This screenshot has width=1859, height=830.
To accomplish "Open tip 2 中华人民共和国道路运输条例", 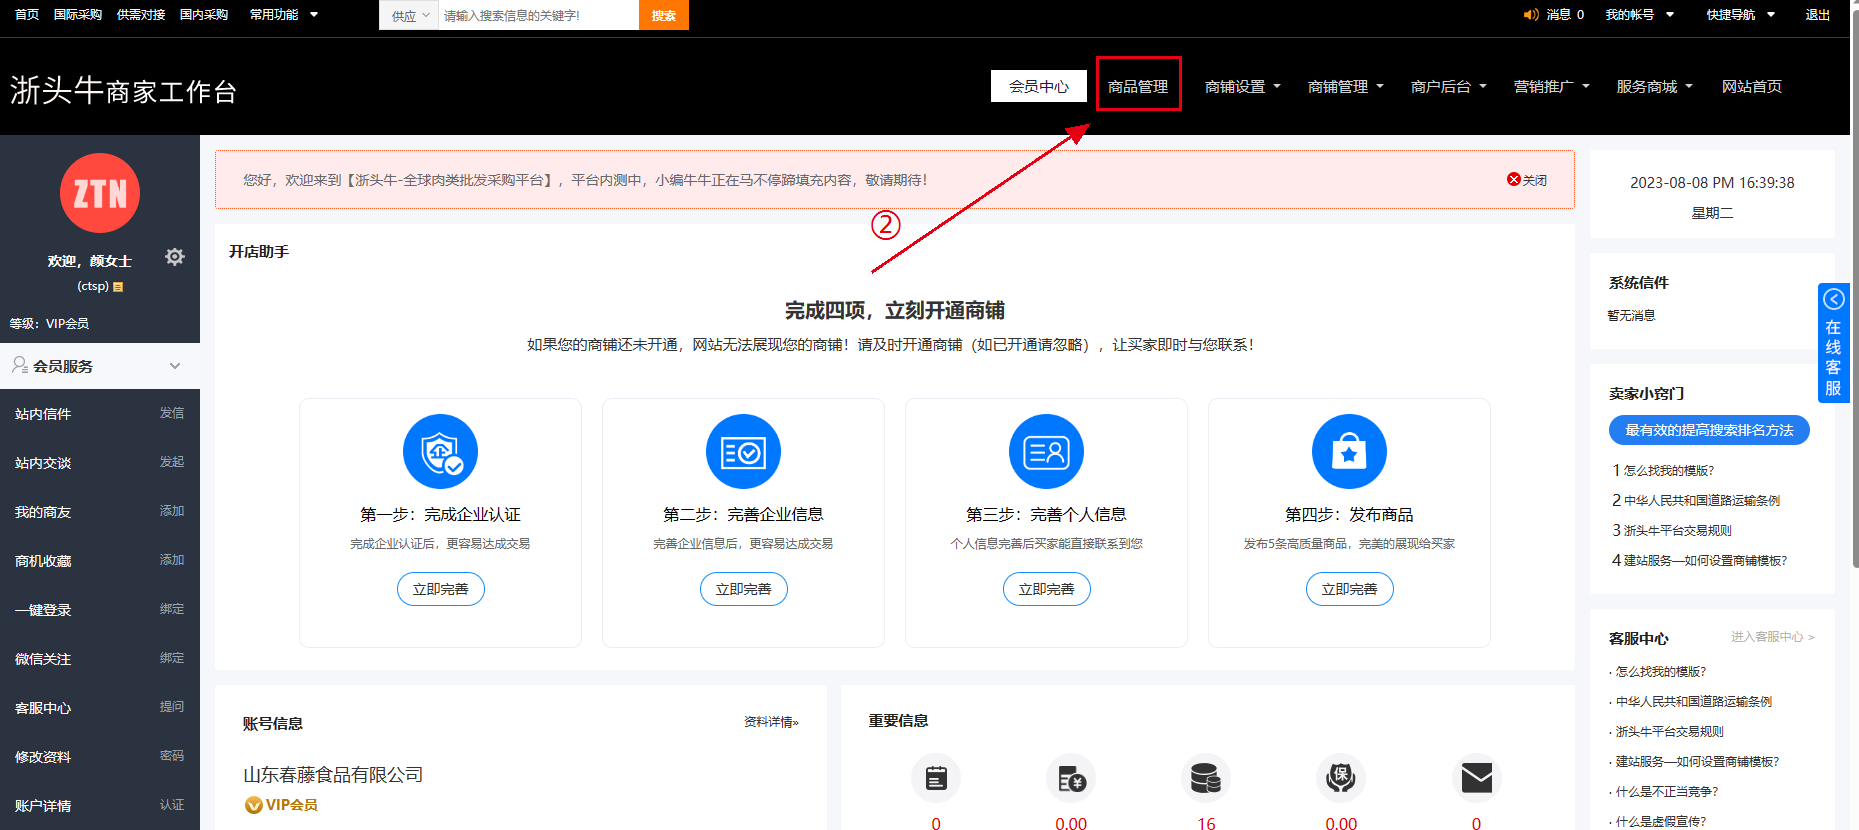I will coord(1701,501).
